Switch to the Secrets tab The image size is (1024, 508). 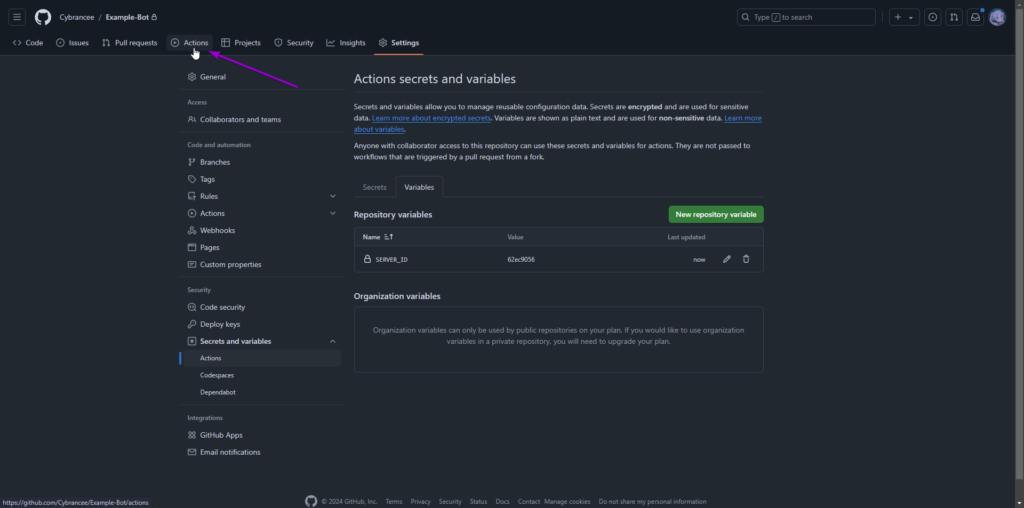click(374, 187)
